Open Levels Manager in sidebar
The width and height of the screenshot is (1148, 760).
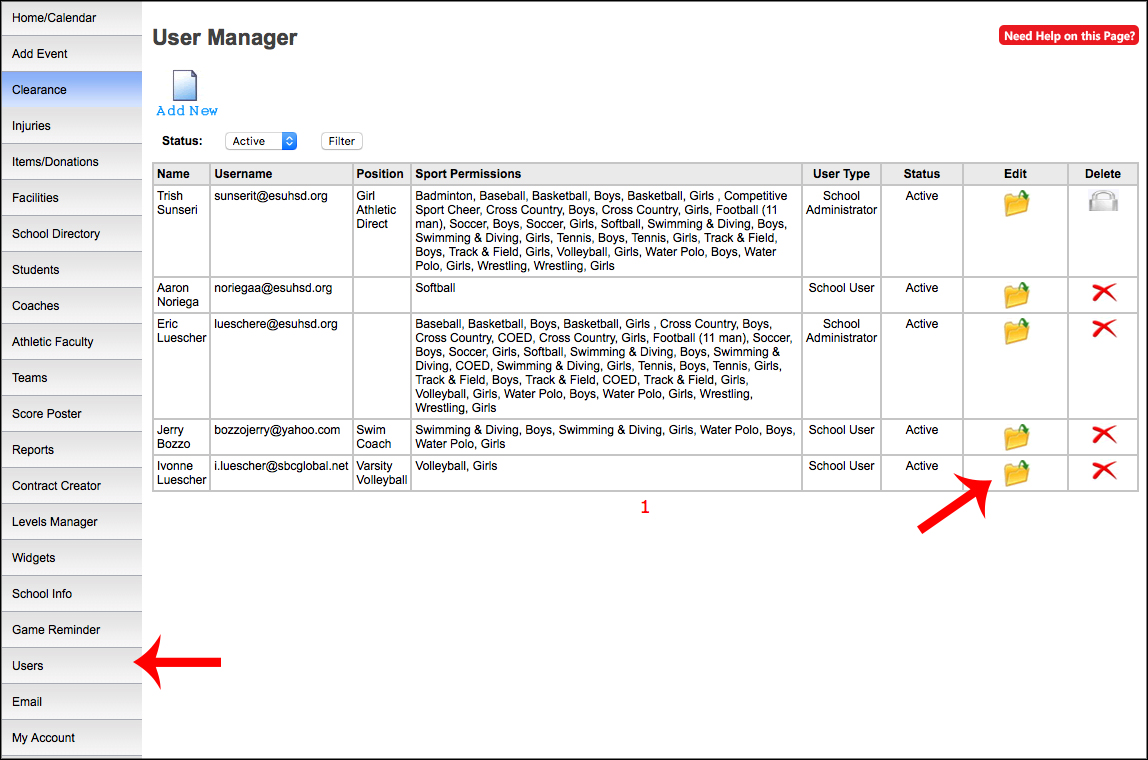click(x=72, y=521)
